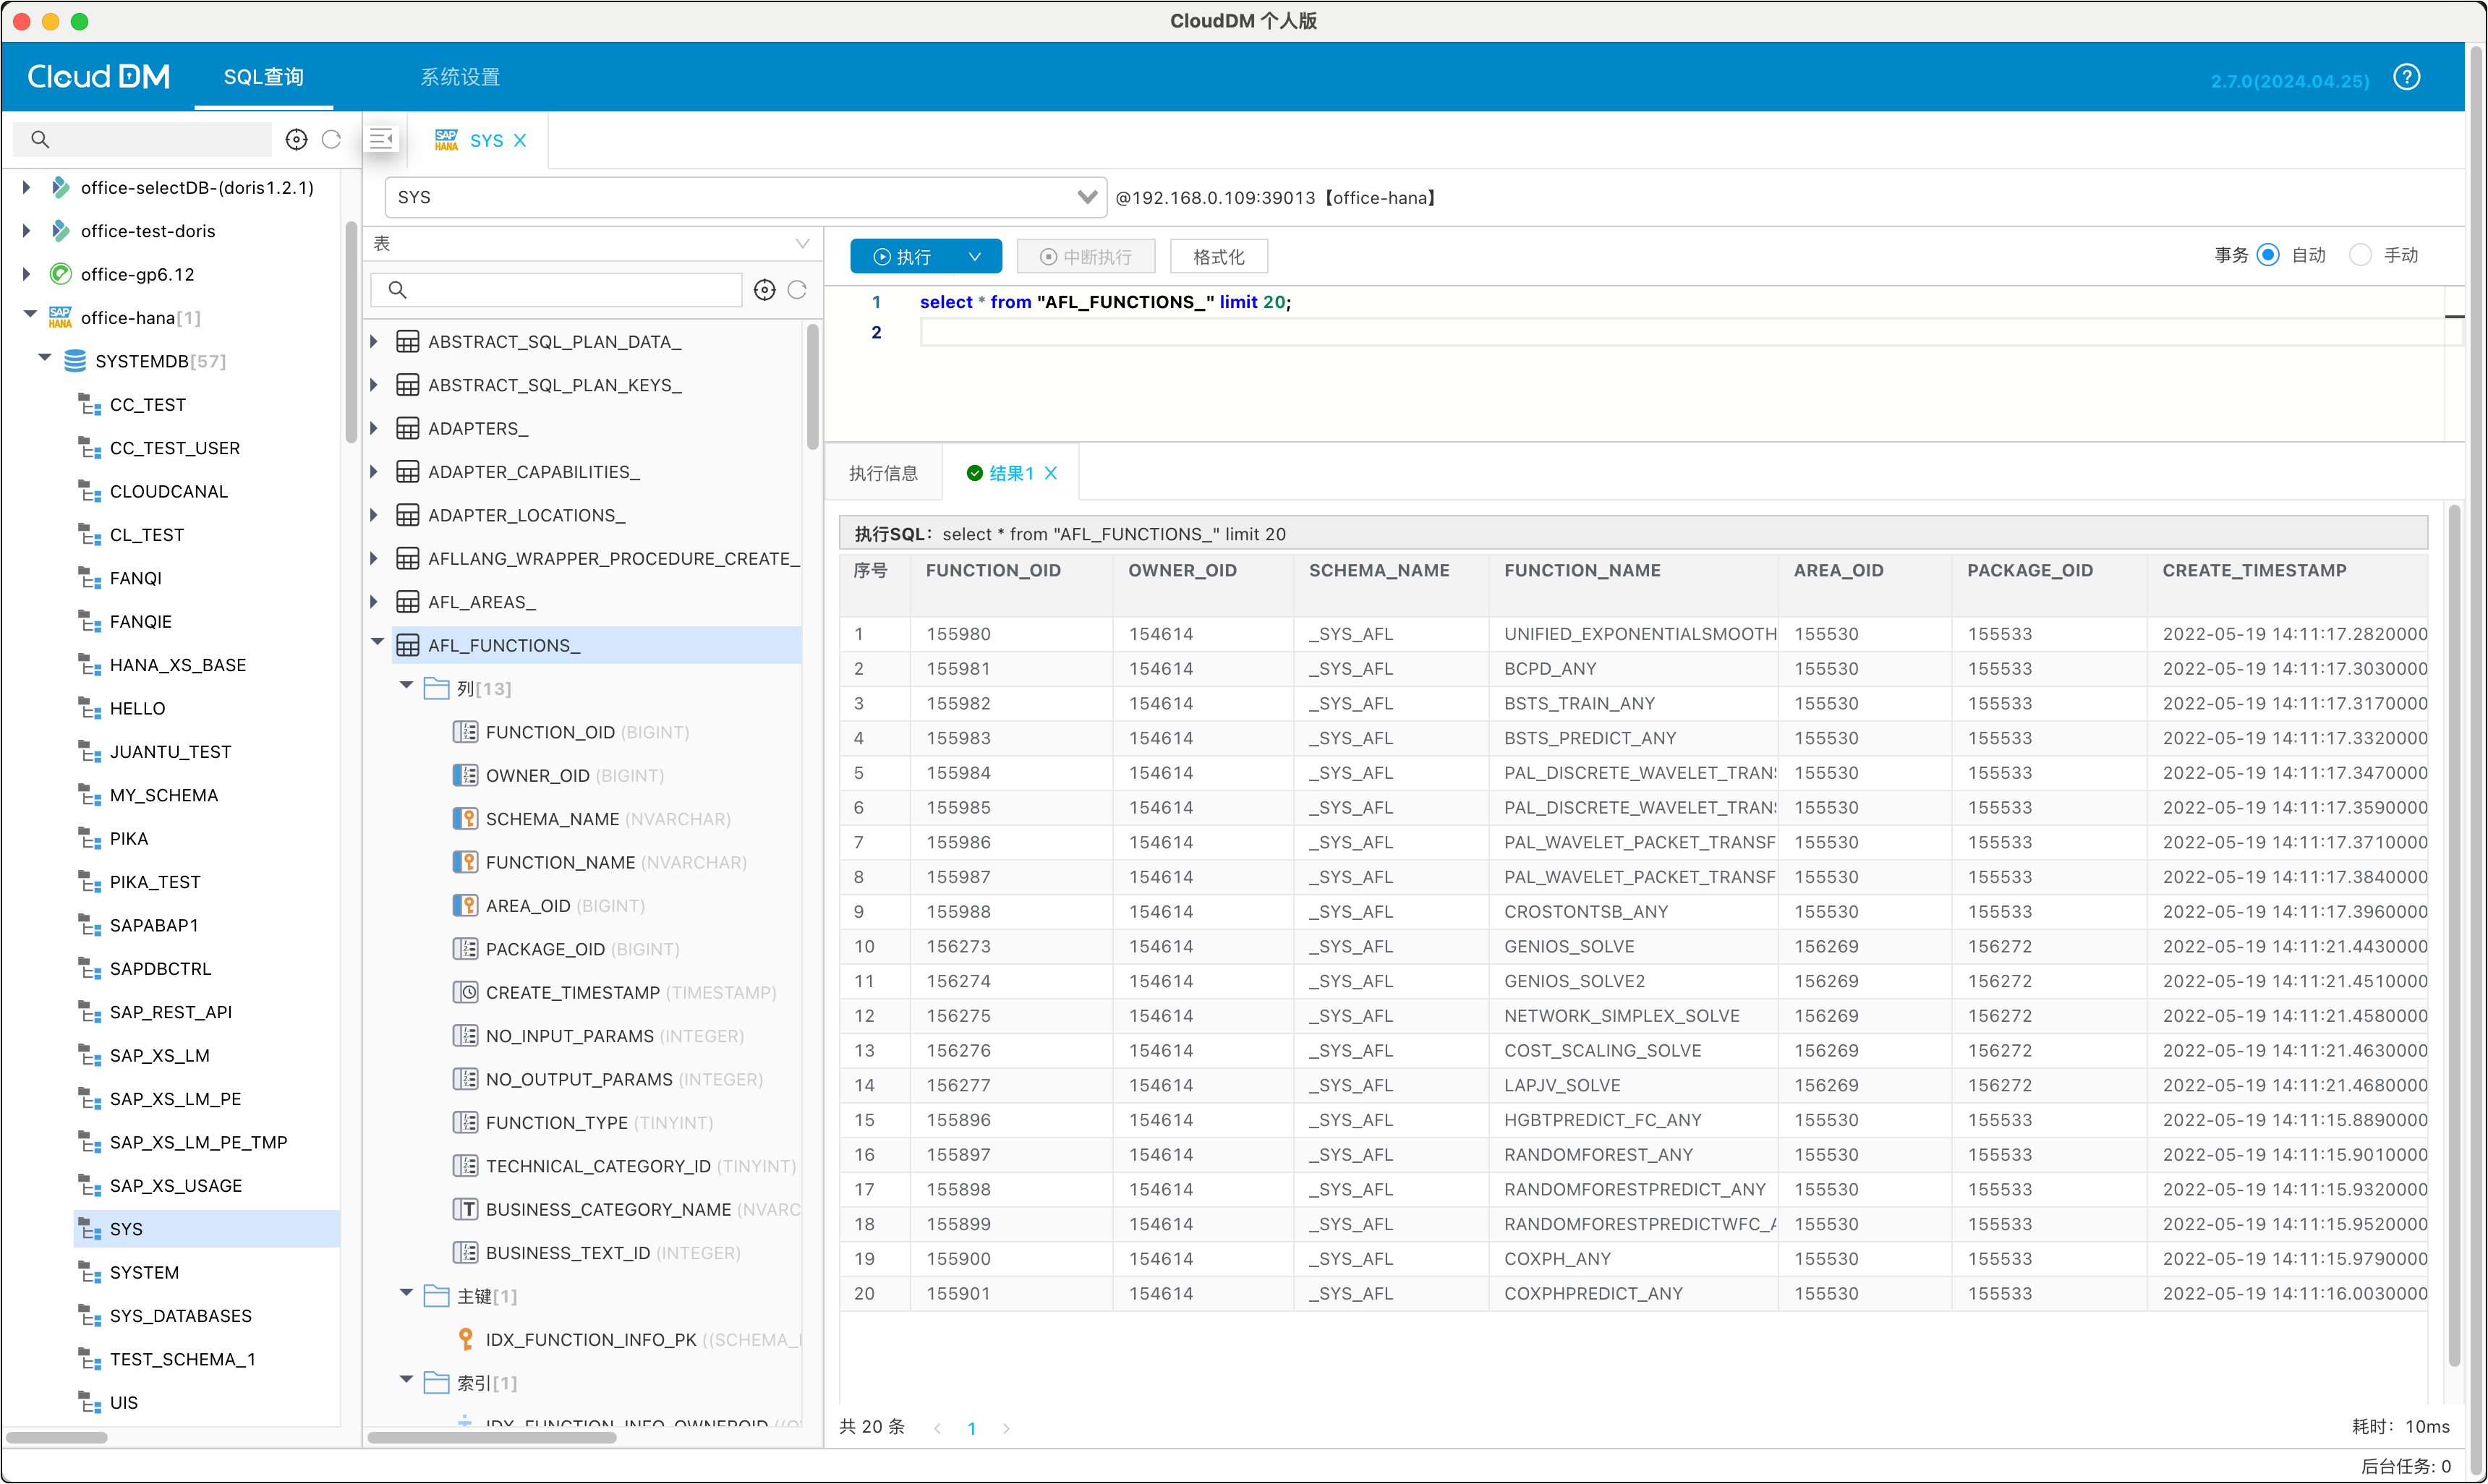Focus the connection search field
The height and width of the screenshot is (1484, 2488).
(143, 139)
